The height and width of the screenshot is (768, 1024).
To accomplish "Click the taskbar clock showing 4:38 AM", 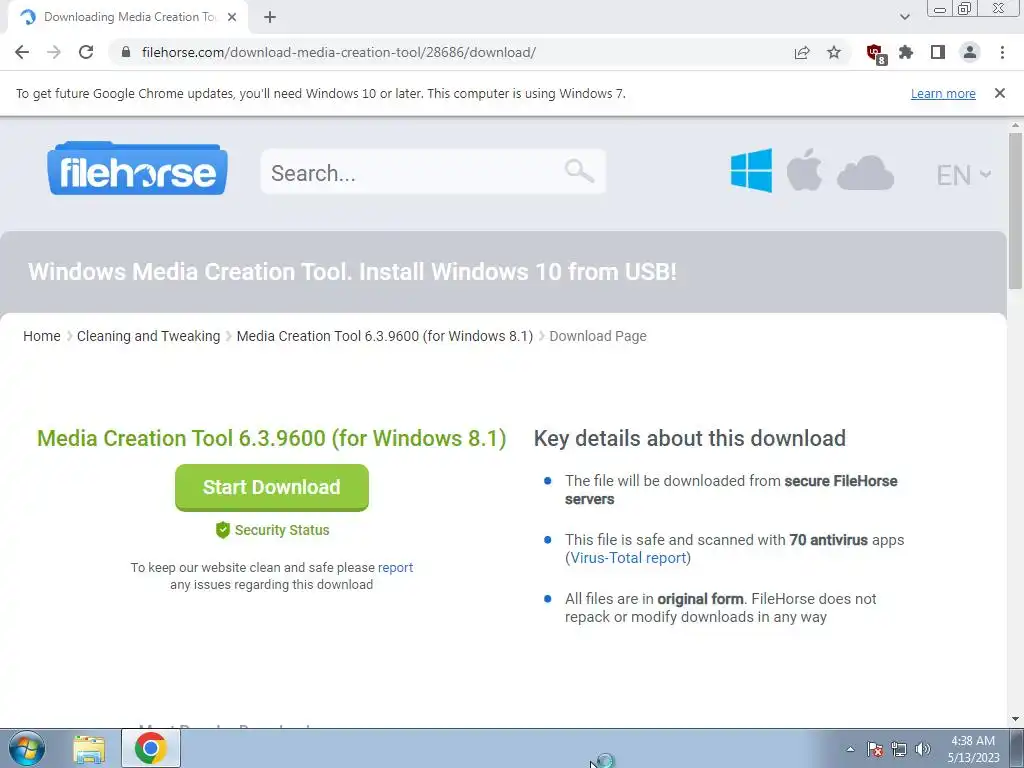I will pos(973,749).
